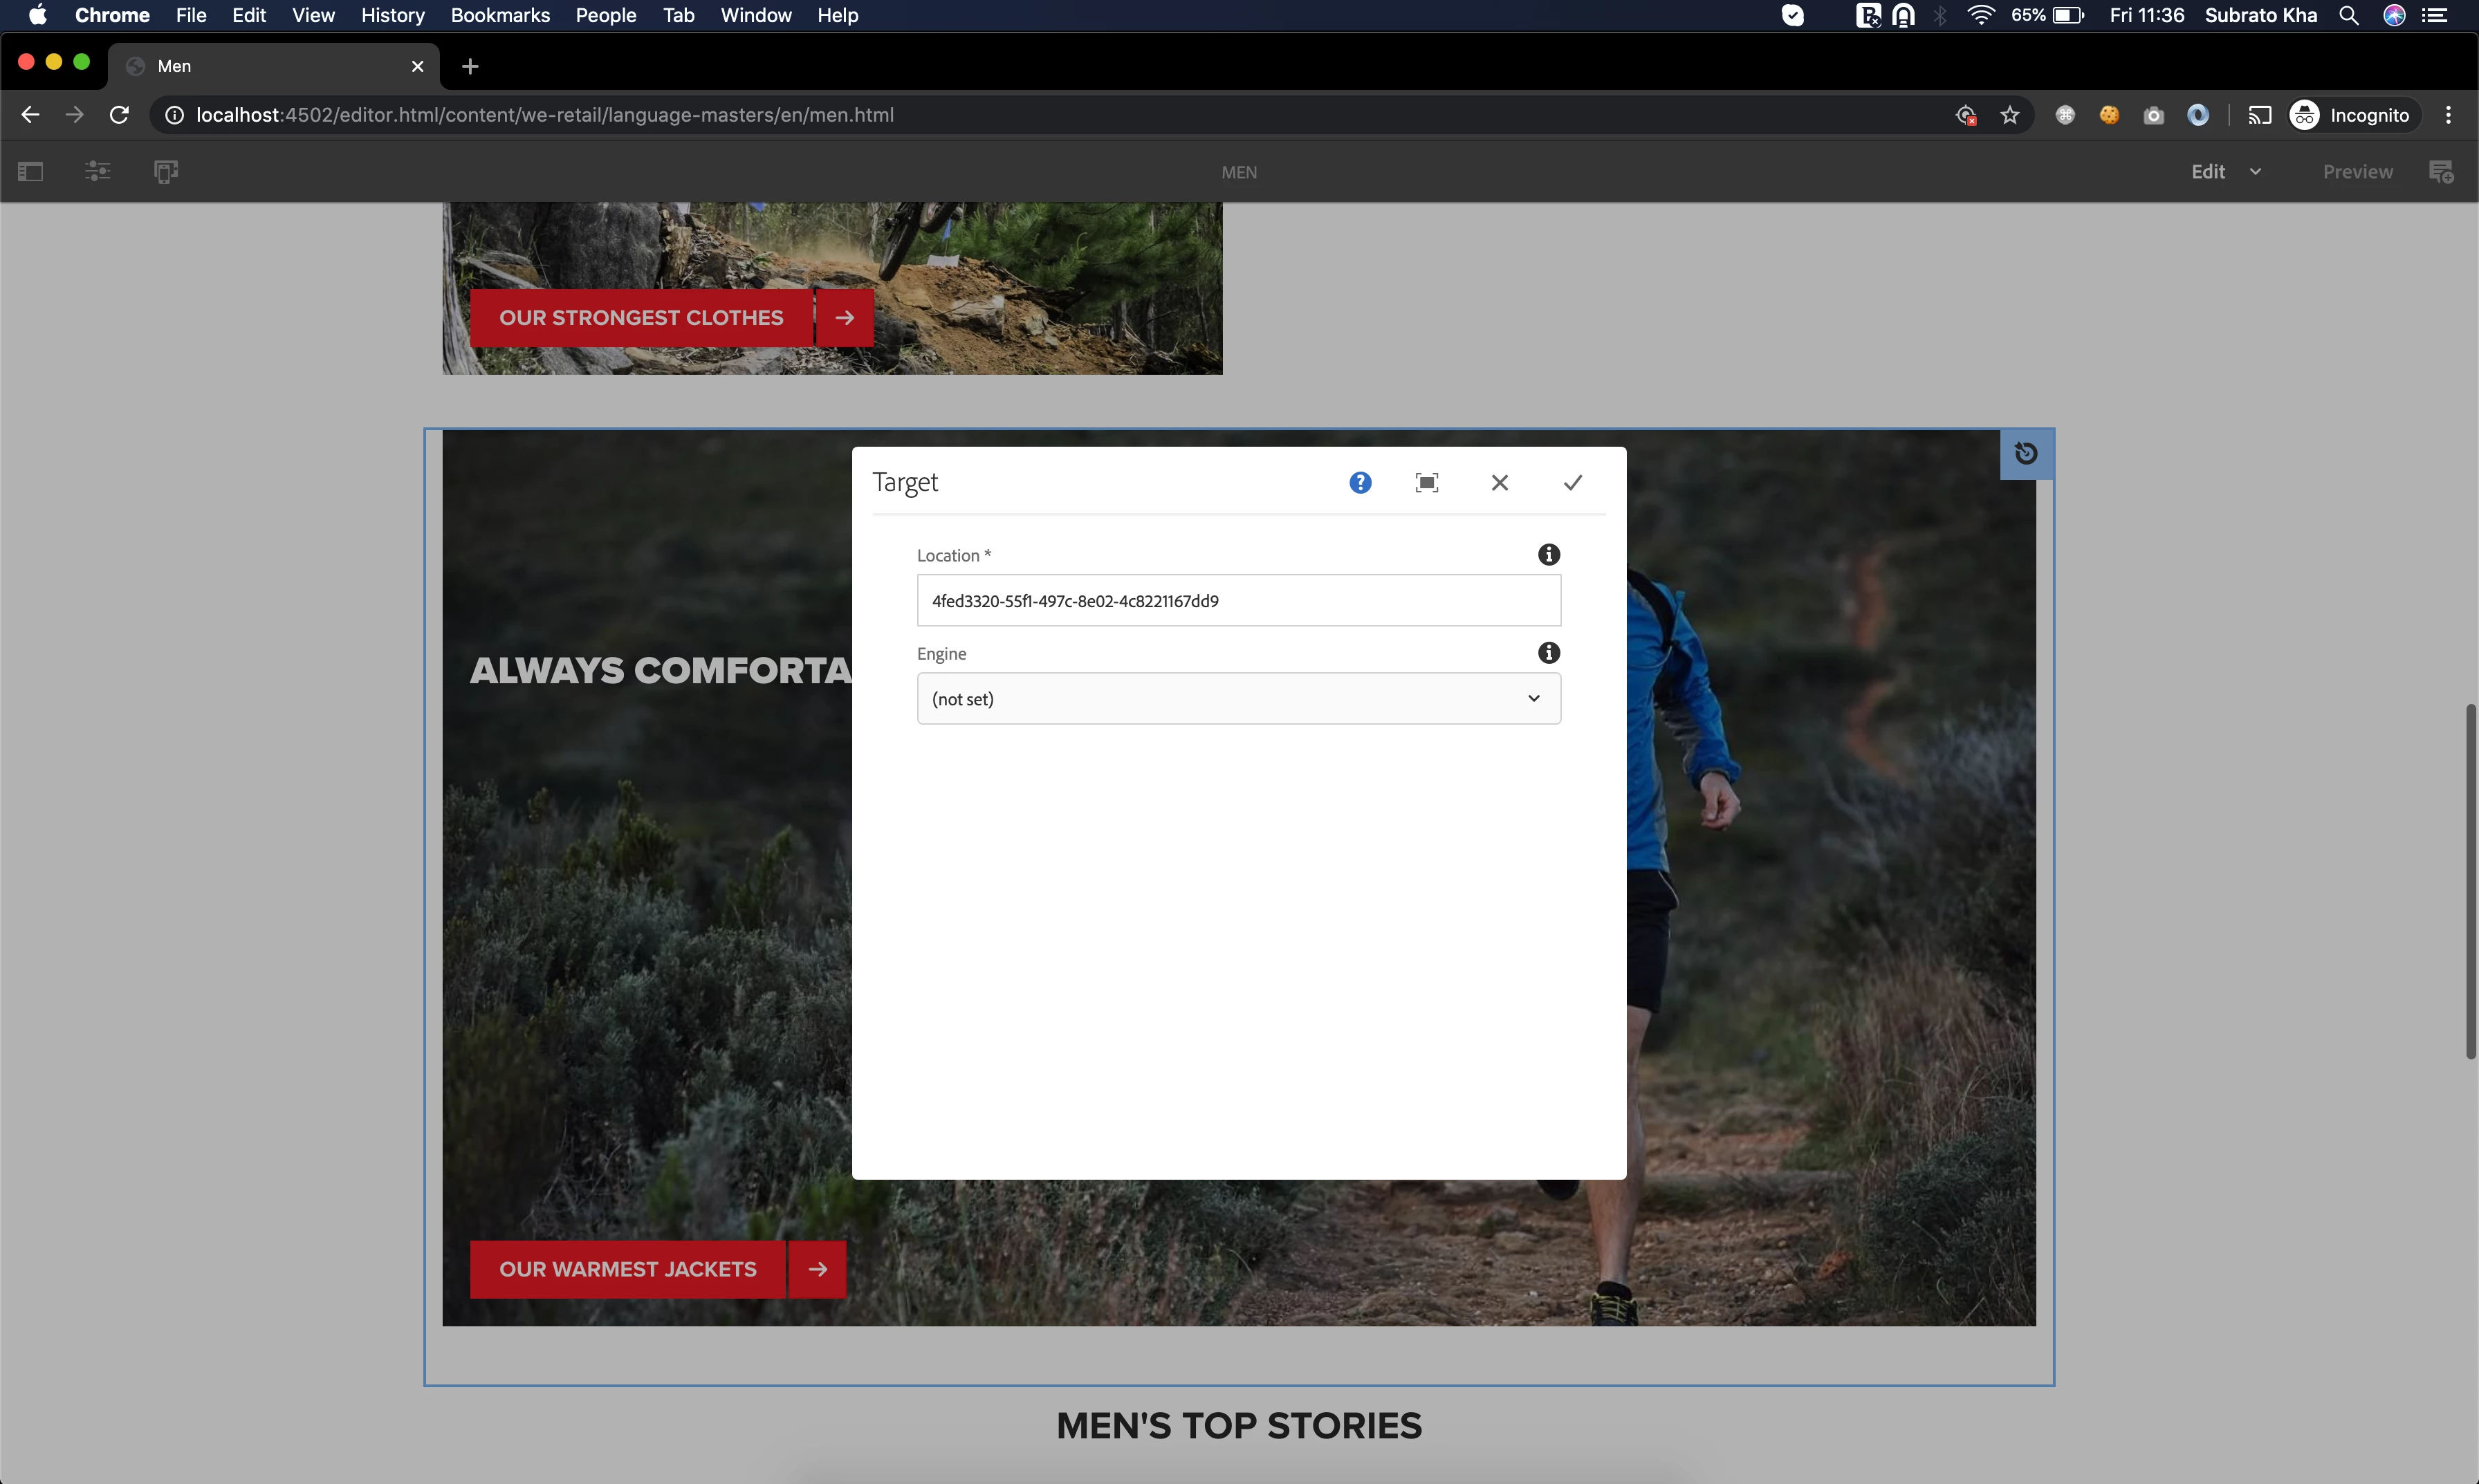
Task: Open the annotations icon in toolbar
Action: [2441, 172]
